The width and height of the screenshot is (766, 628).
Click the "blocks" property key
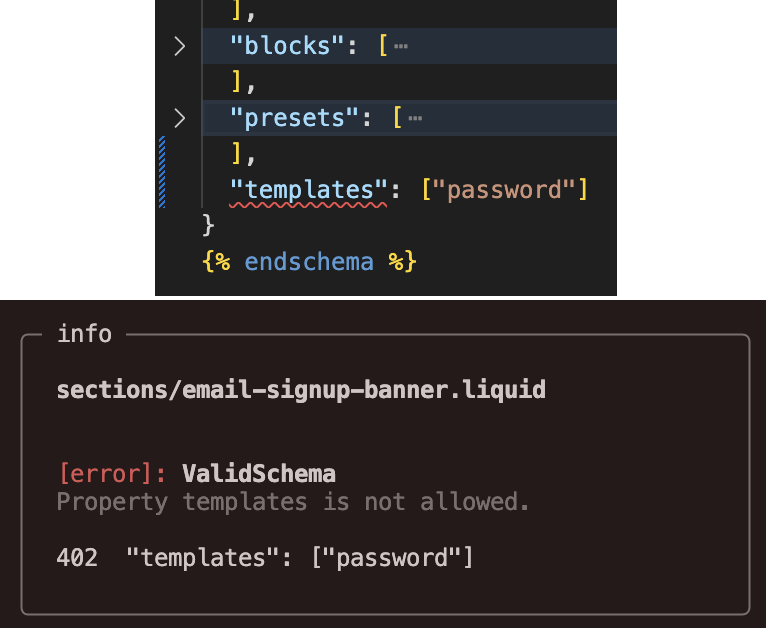point(281,46)
